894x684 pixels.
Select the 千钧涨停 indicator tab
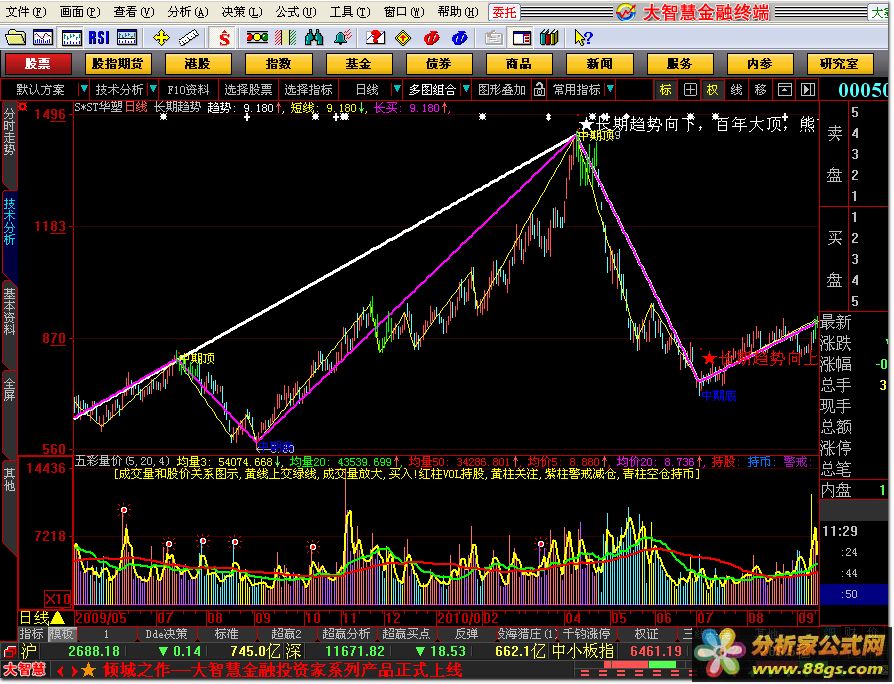point(586,634)
